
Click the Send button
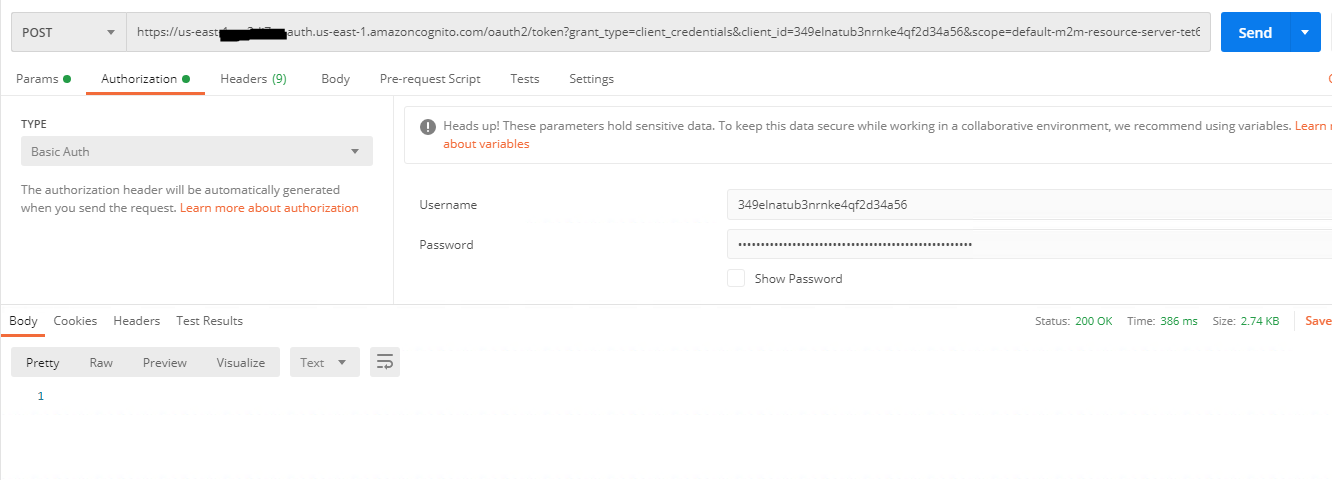coord(1254,33)
